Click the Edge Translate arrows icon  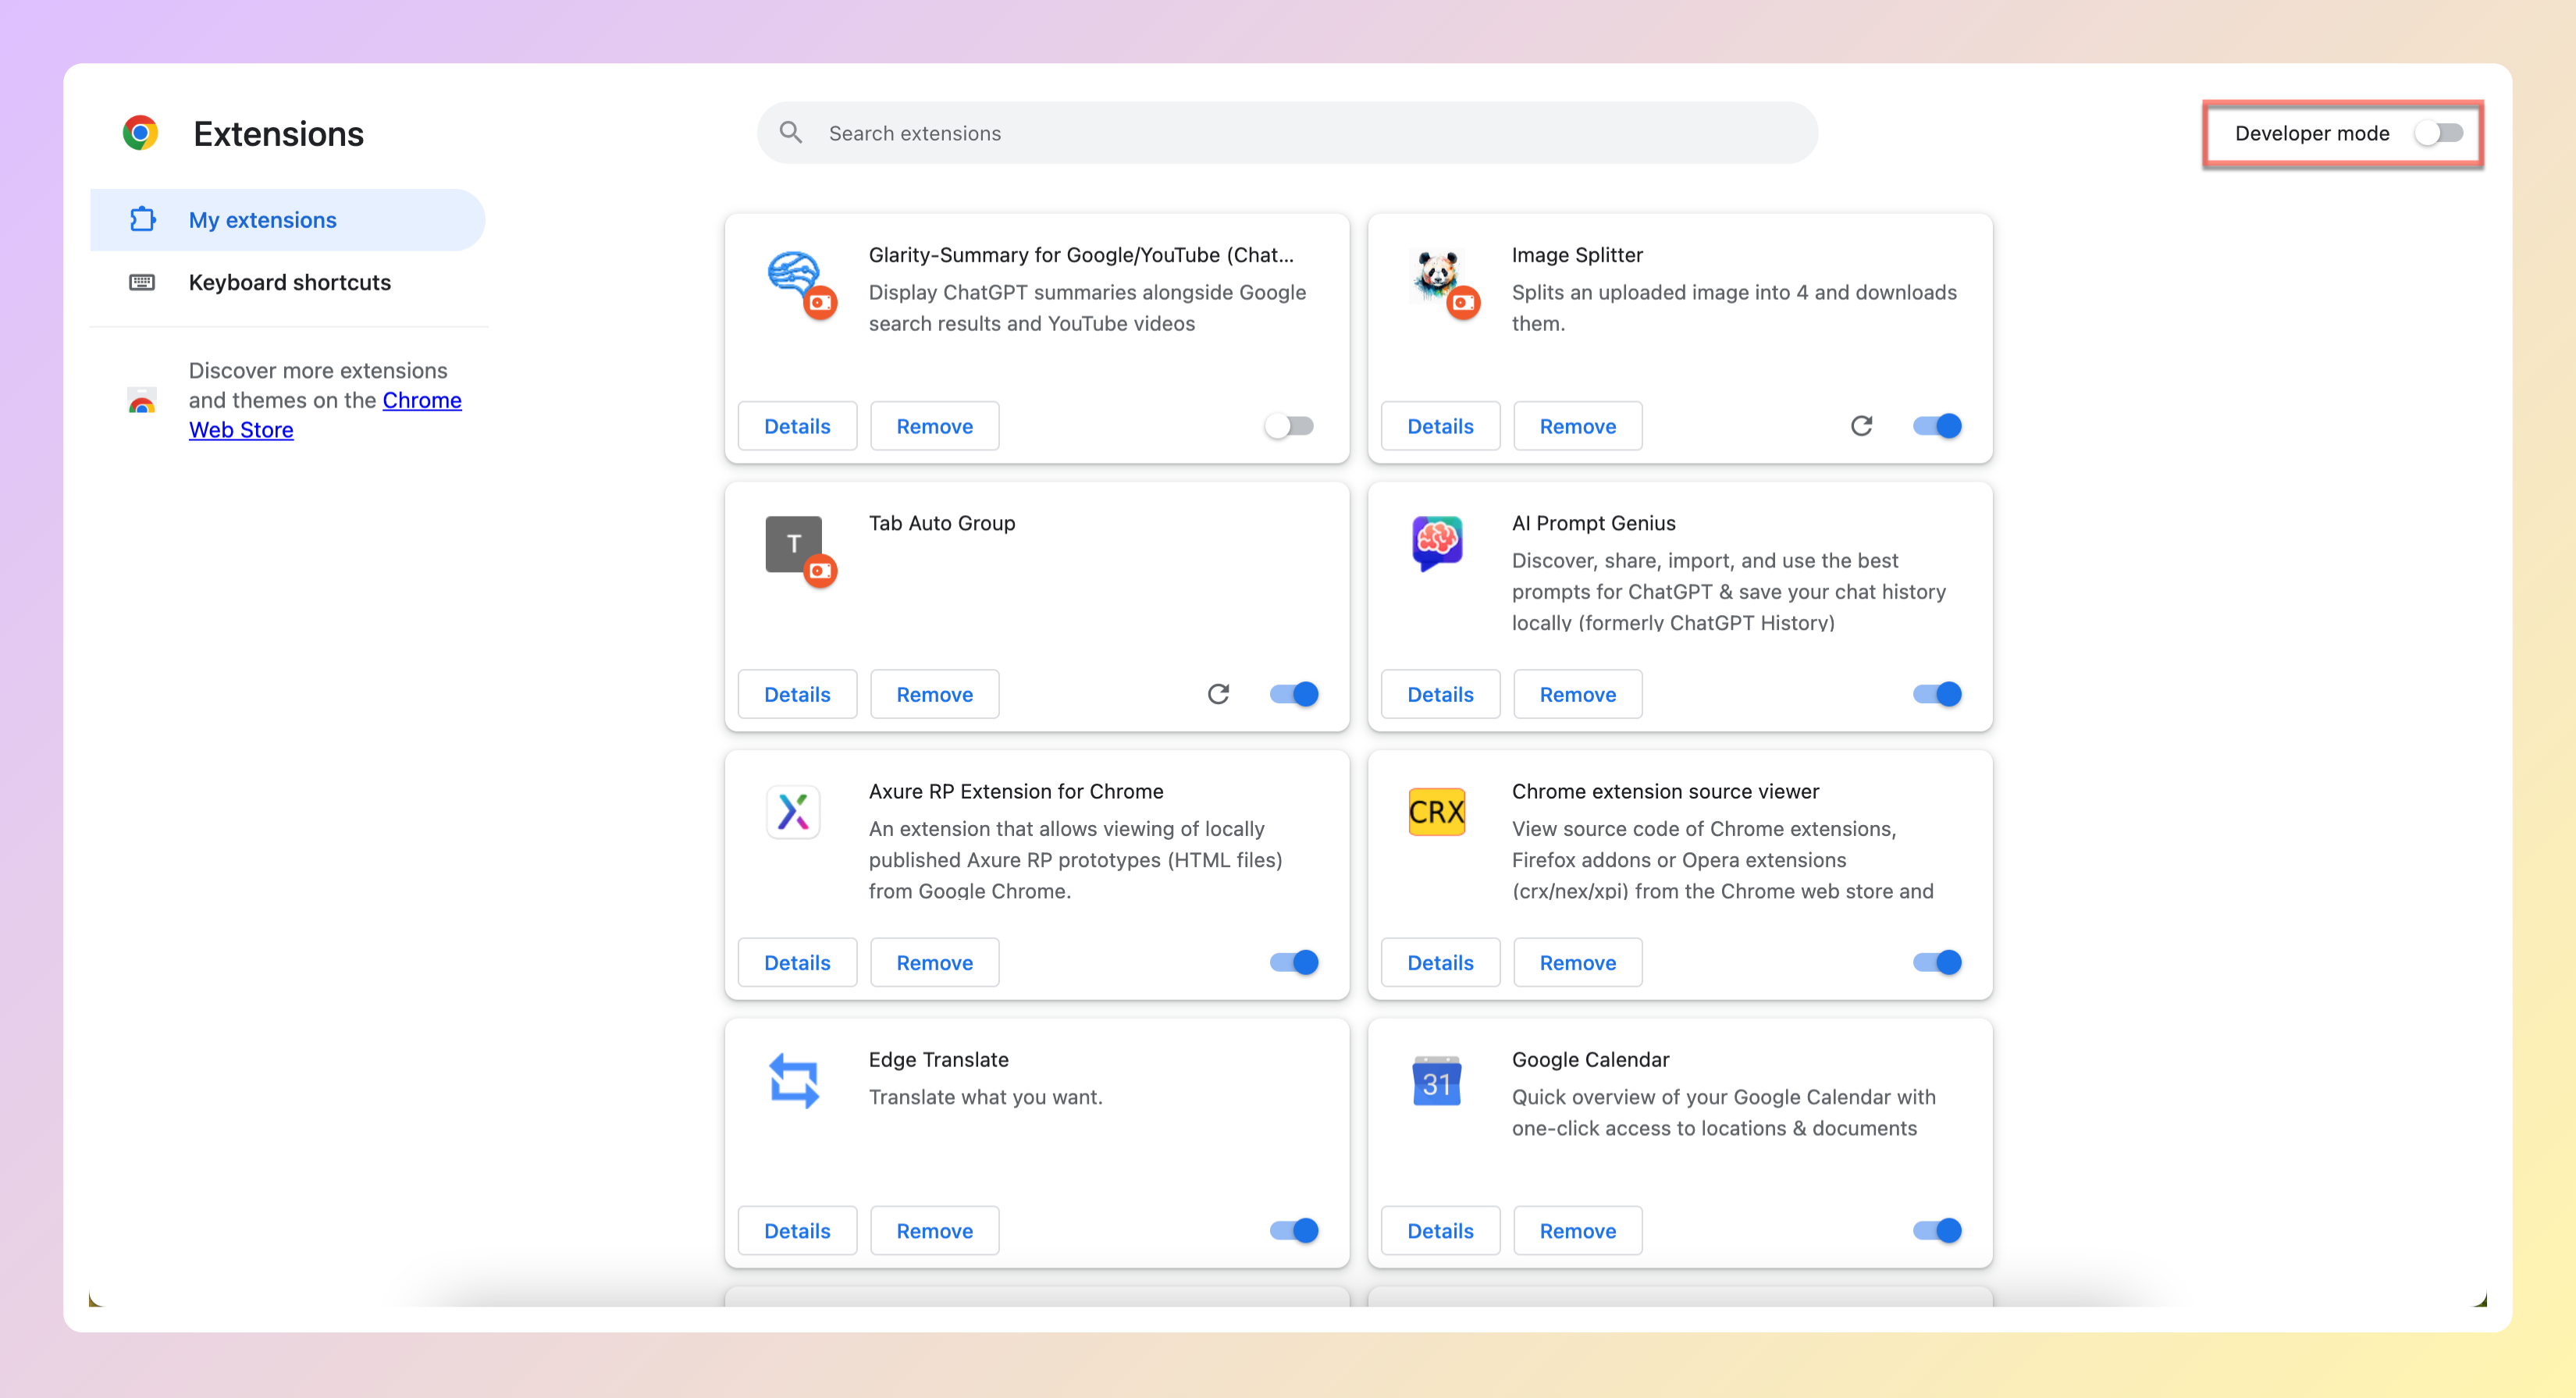click(x=794, y=1080)
